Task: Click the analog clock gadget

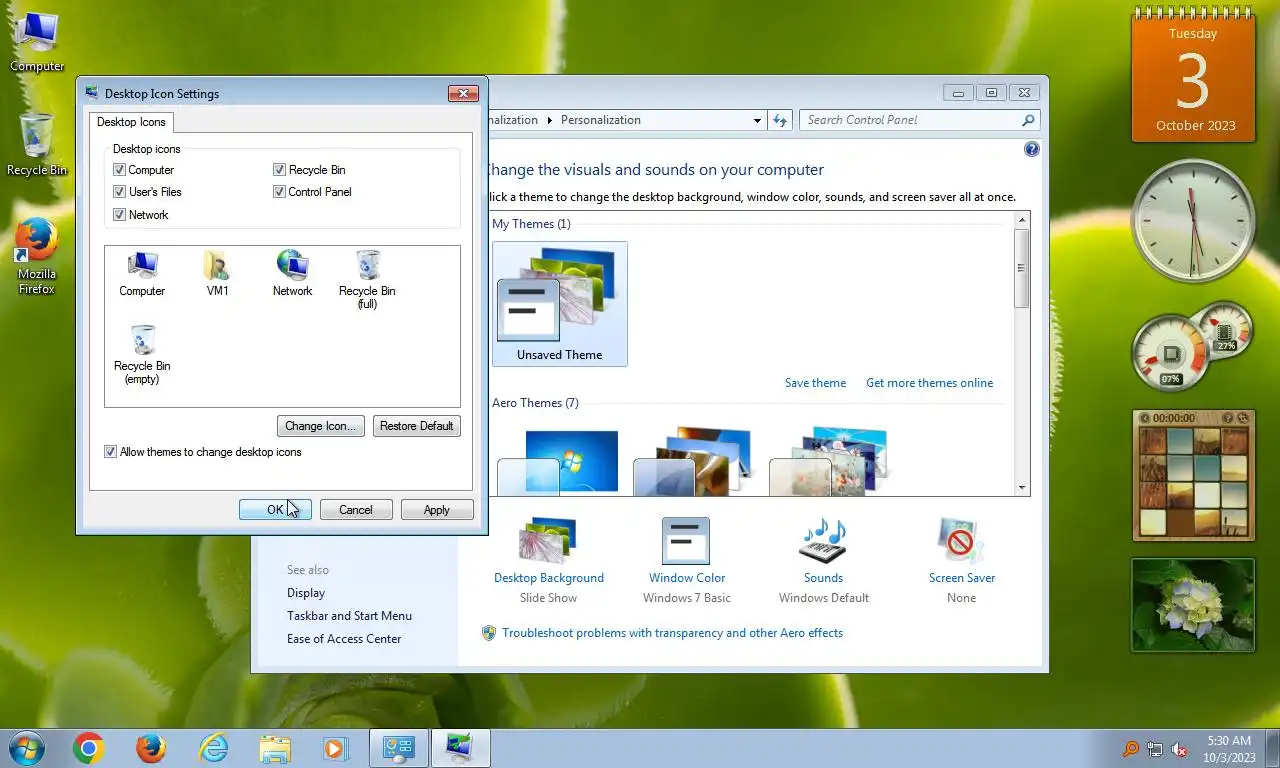Action: [x=1192, y=221]
